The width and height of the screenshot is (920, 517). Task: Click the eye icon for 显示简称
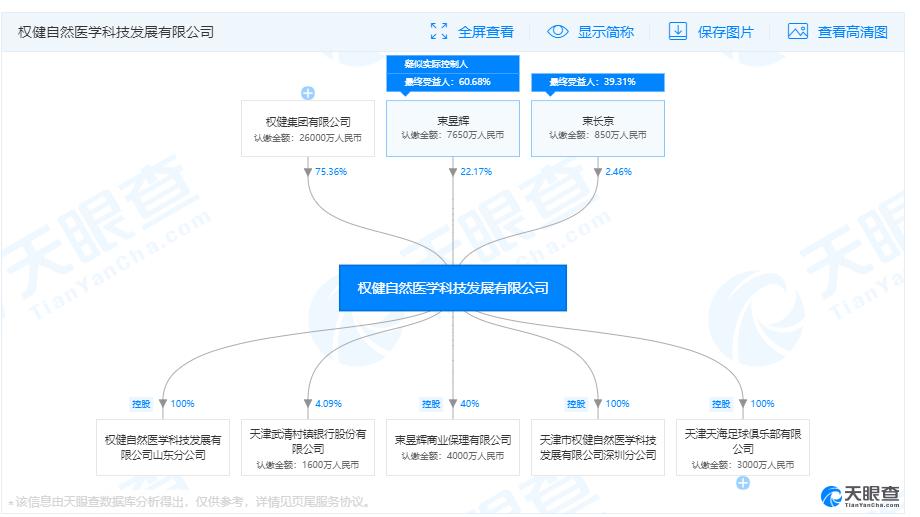[x=557, y=31]
